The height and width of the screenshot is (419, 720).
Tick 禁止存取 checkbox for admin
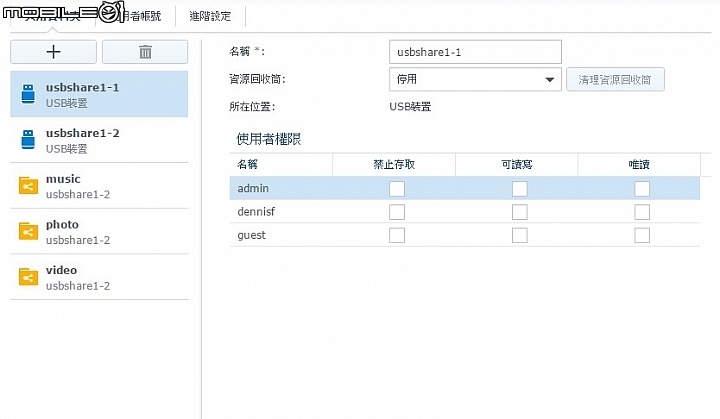pyautogui.click(x=397, y=188)
